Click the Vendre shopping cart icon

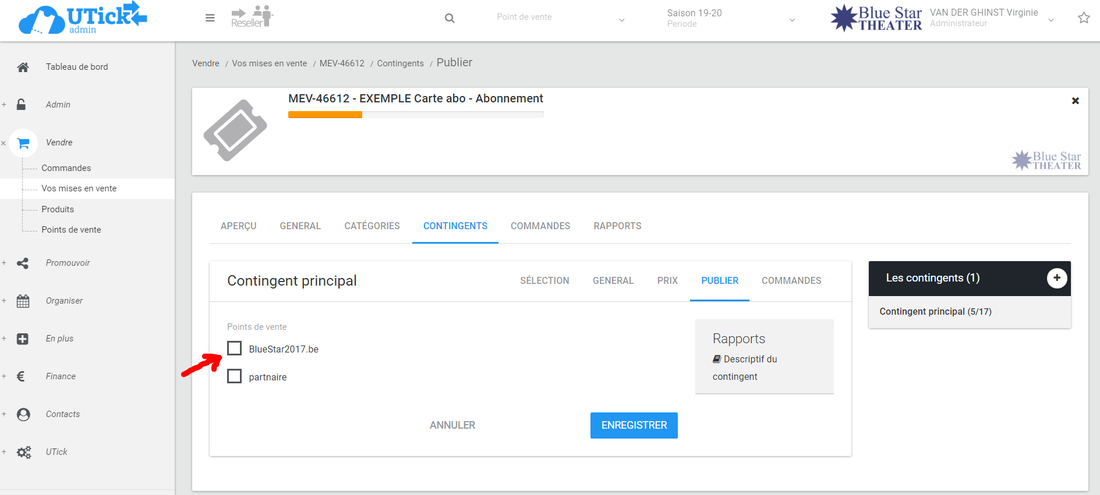[23, 143]
